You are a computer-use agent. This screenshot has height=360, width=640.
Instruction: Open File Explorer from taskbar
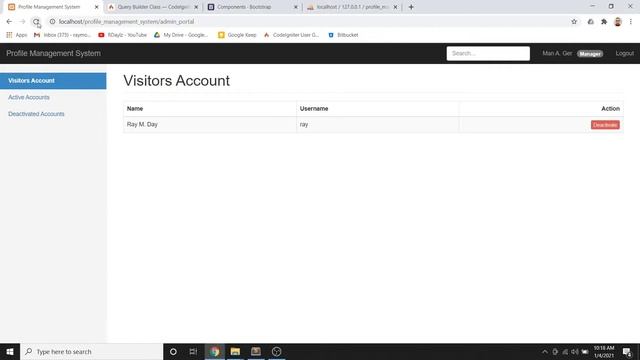[235, 351]
